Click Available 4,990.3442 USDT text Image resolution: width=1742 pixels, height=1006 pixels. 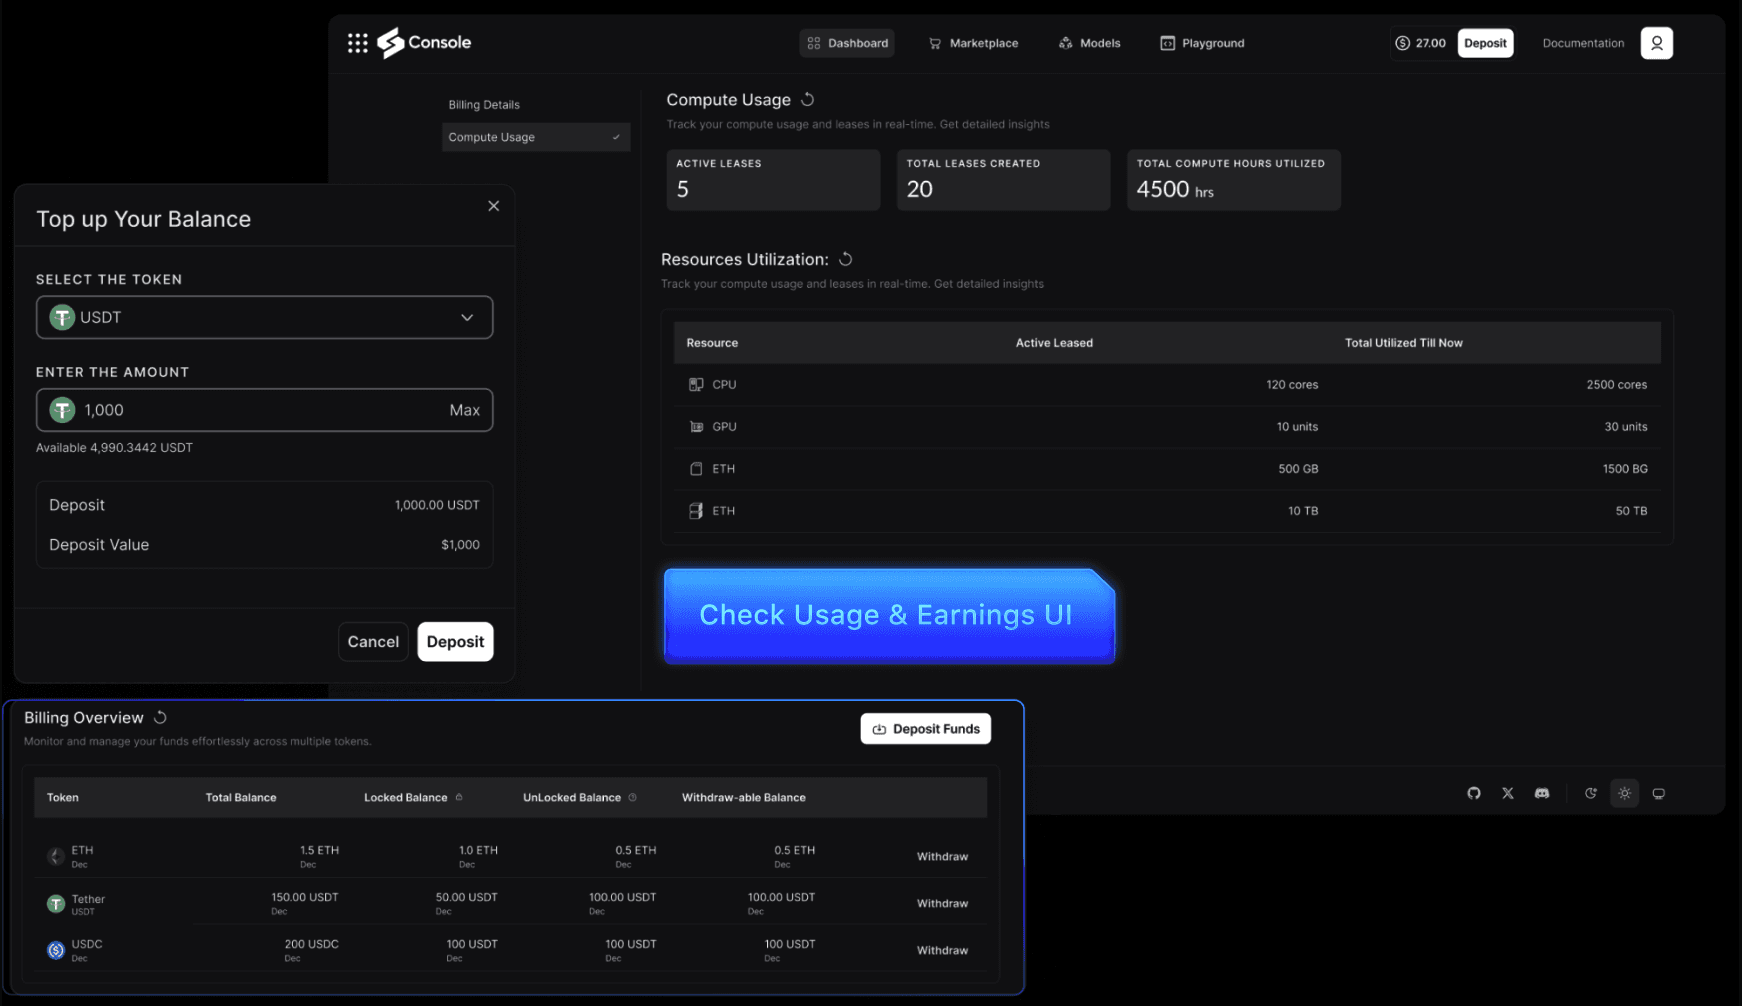tap(114, 448)
